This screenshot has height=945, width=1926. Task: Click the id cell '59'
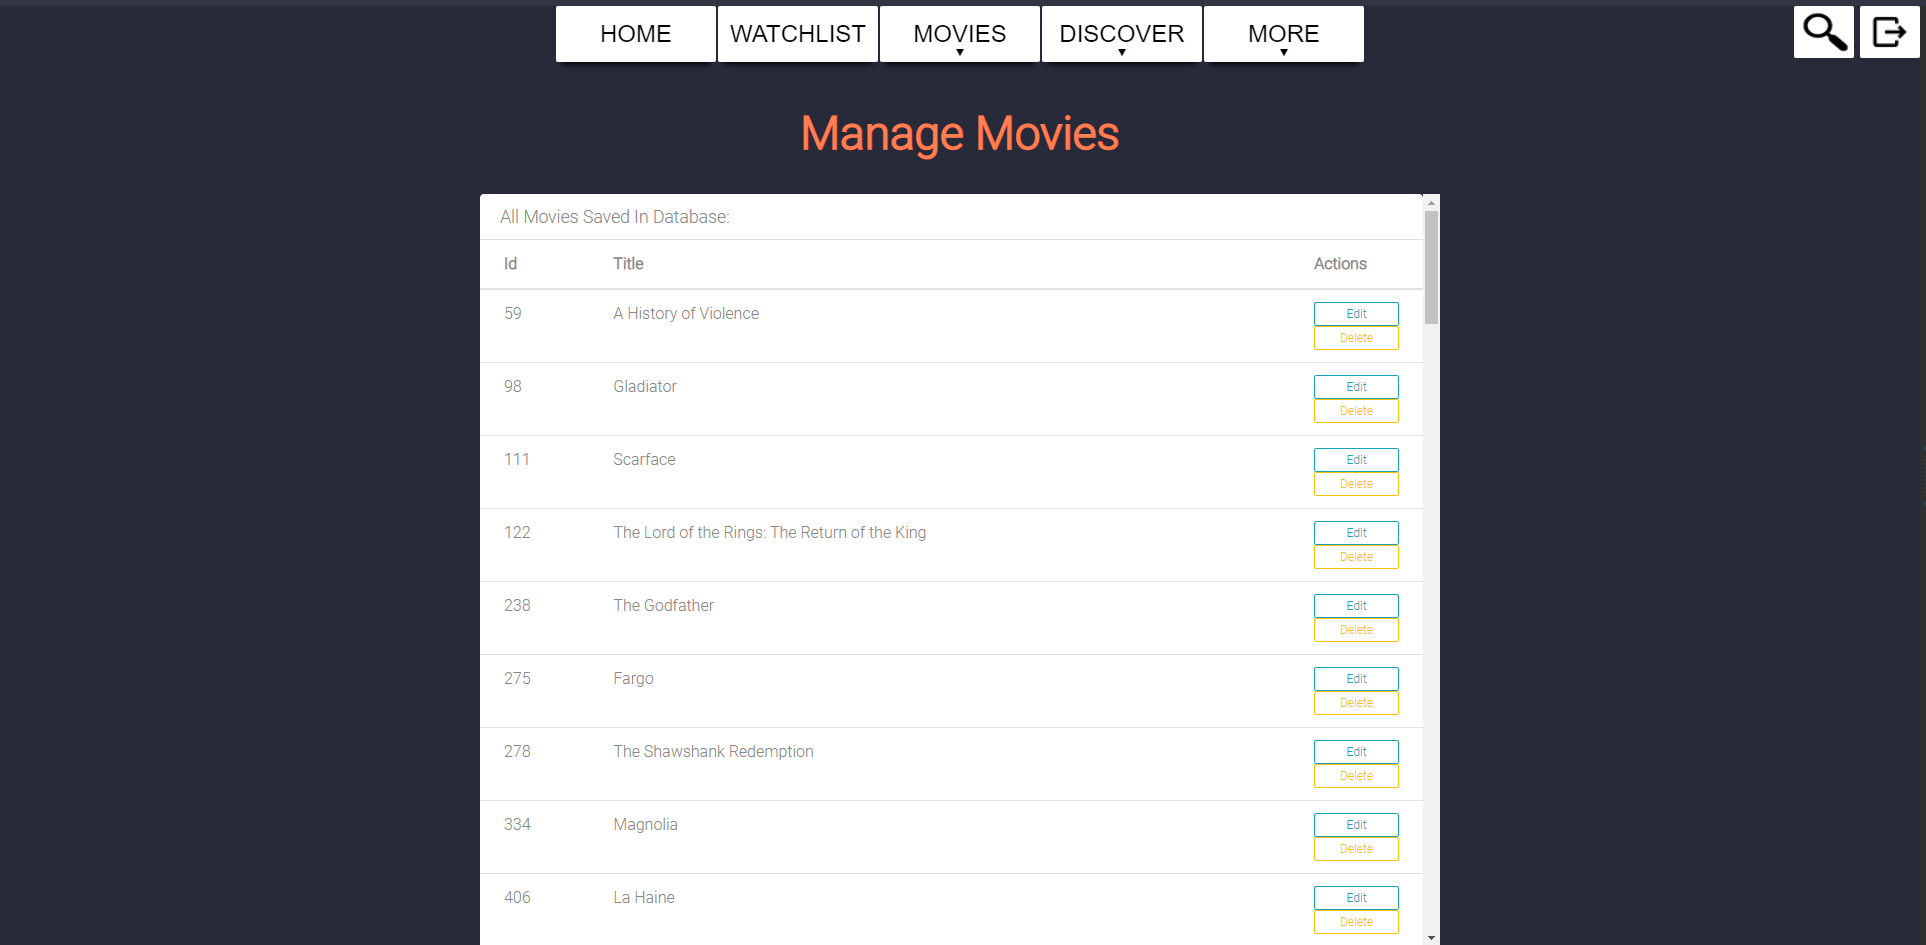pos(513,314)
